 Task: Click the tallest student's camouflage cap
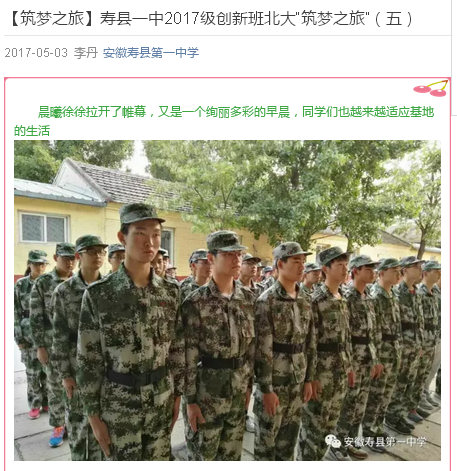pyautogui.click(x=140, y=213)
